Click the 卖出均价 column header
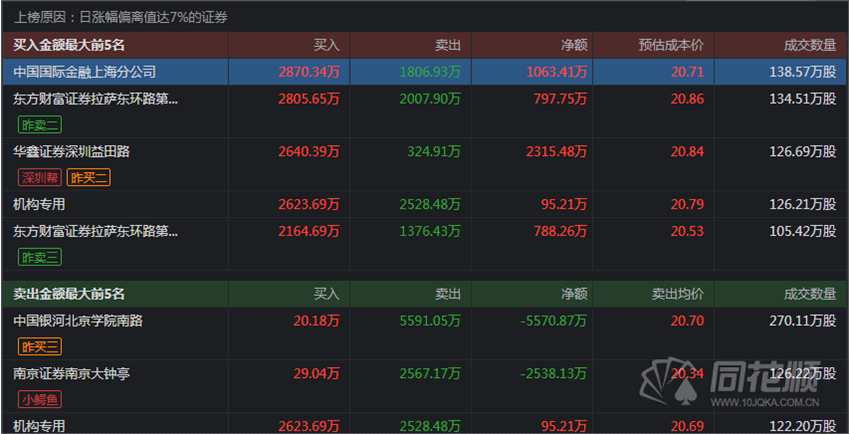The image size is (850, 434). point(678,294)
